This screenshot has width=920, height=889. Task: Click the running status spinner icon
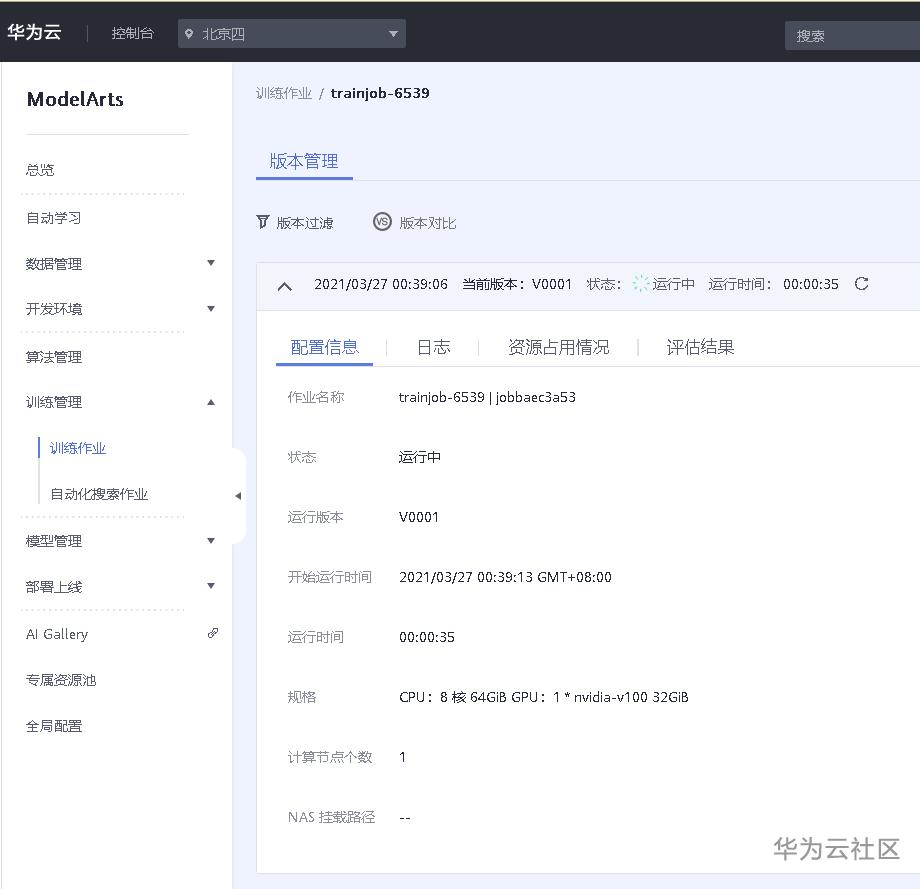(x=641, y=284)
